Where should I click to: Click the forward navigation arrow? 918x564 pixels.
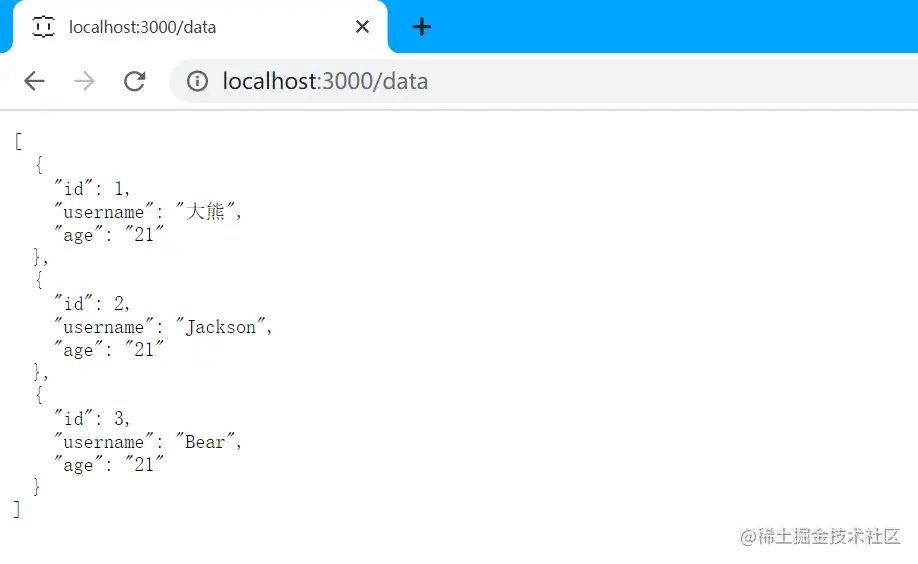(84, 81)
